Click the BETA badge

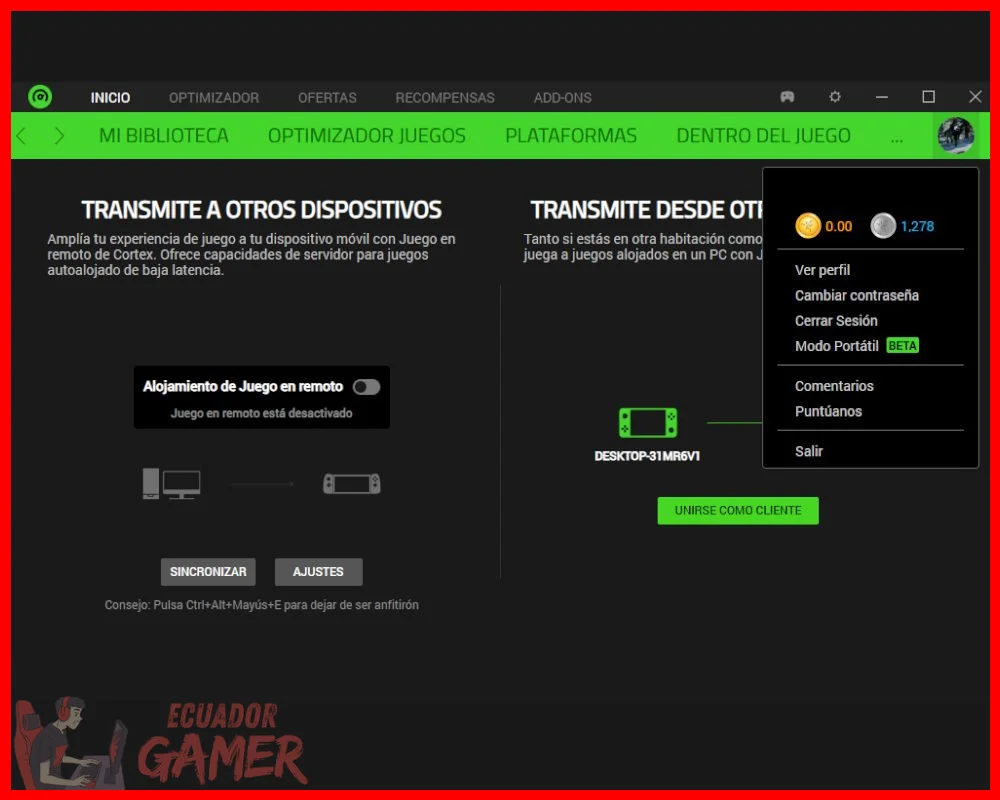(902, 346)
